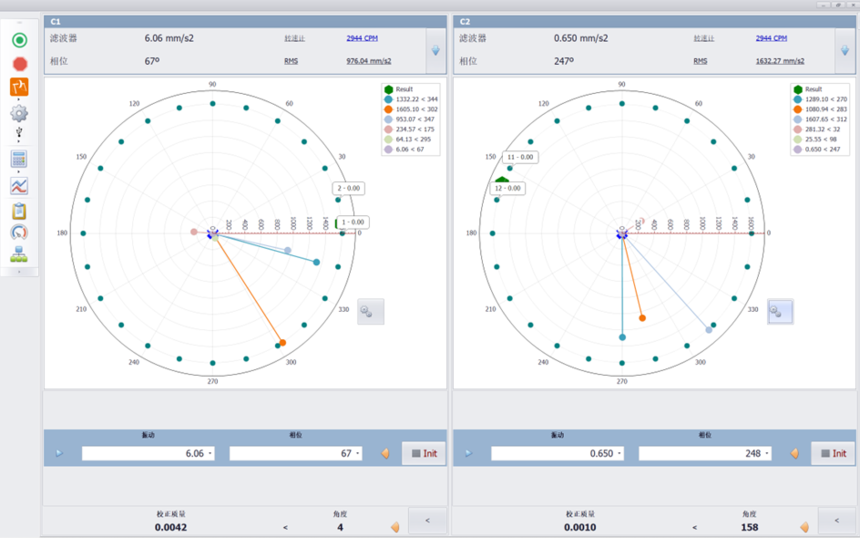The image size is (860, 538).
Task: Click orange marker beside C2 phase field
Action: [794, 454]
